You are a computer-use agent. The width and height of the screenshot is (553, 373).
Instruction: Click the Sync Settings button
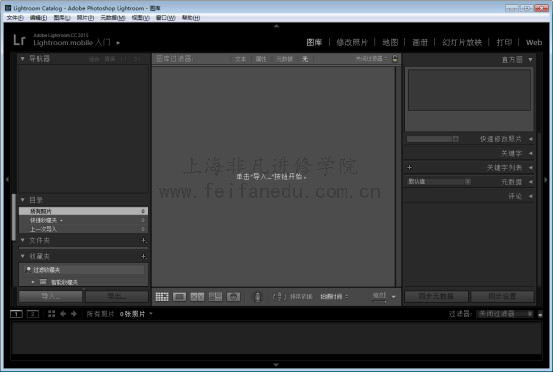click(x=503, y=296)
